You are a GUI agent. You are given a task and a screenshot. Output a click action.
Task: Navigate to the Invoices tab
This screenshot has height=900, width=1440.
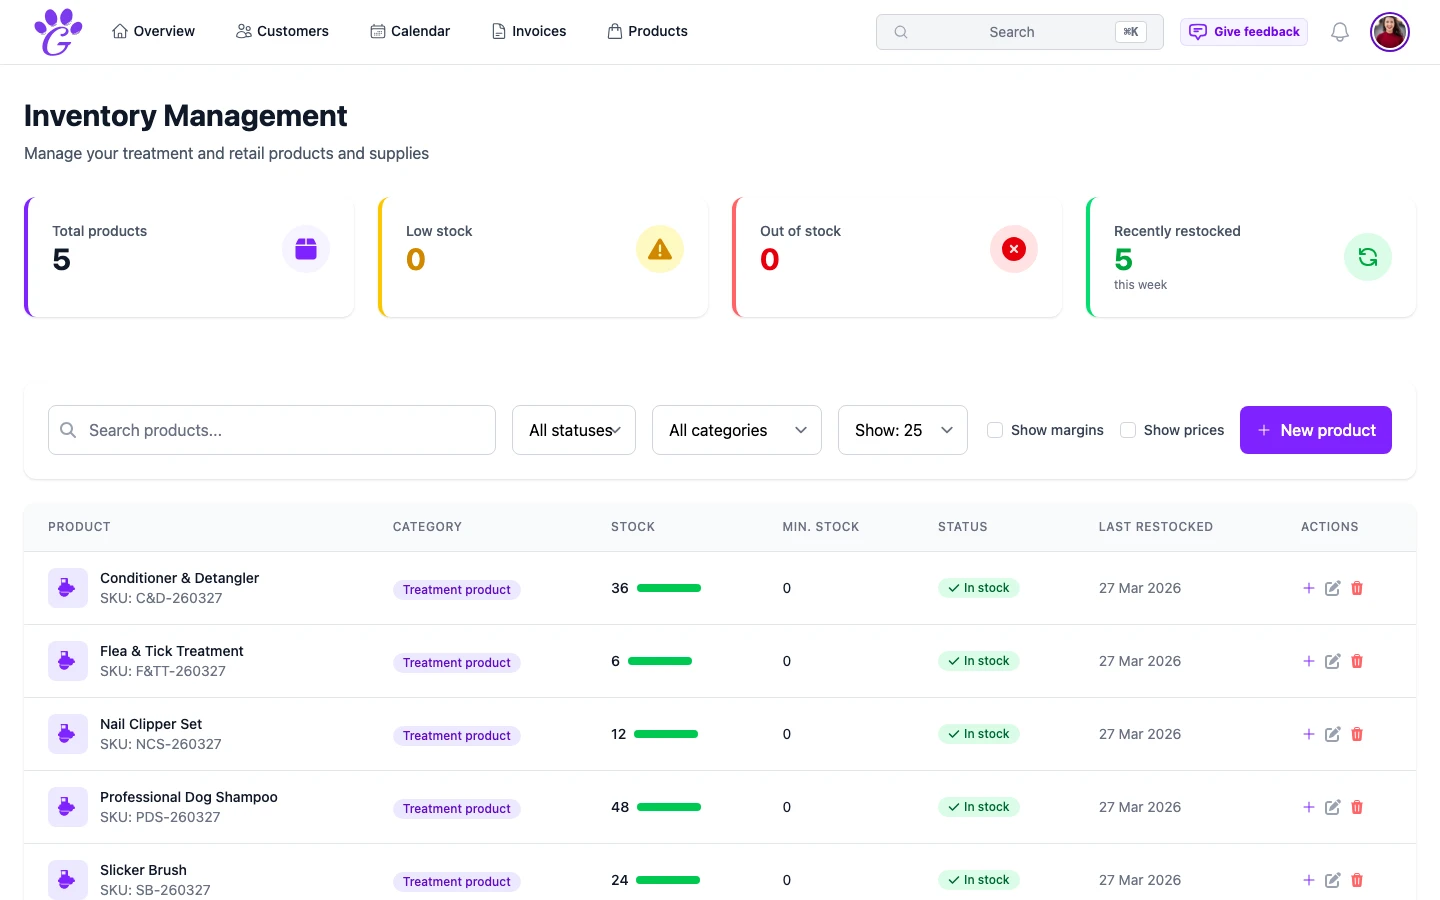(x=529, y=31)
